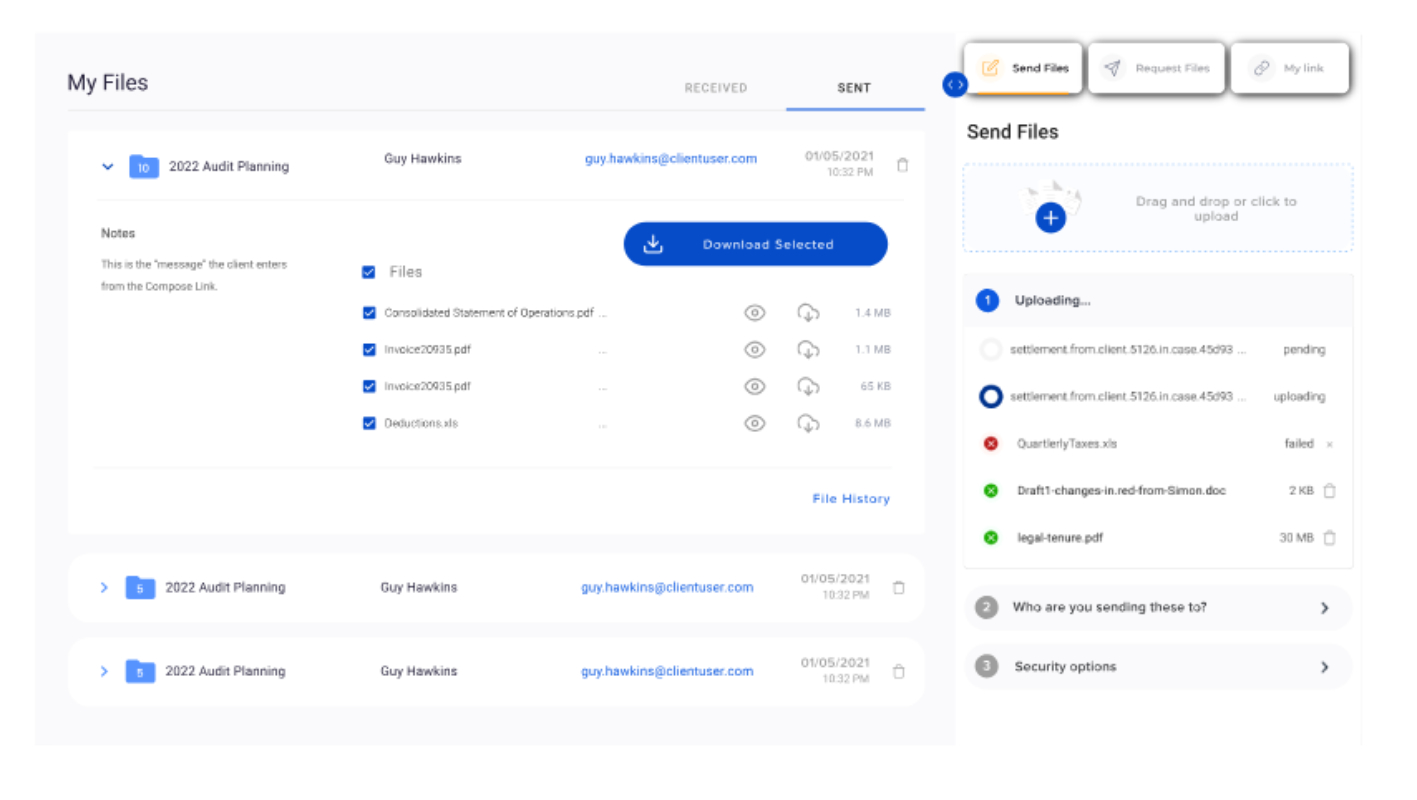Click the failed status label of QuarterlyTaxes.xls
The height and width of the screenshot is (800, 1417).
[1299, 443]
